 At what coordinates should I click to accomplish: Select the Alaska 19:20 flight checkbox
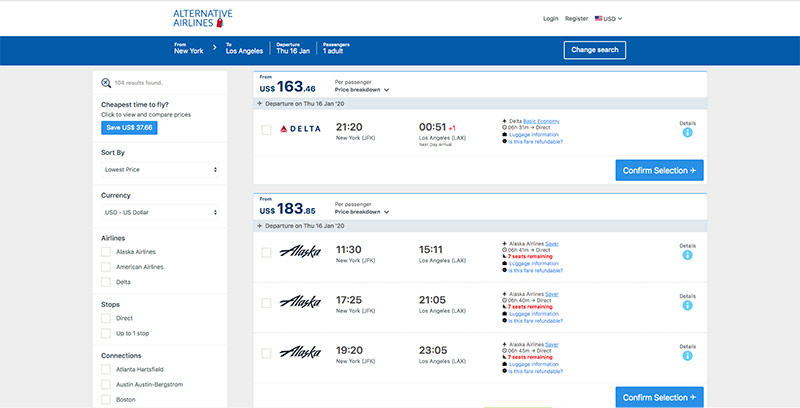point(266,353)
